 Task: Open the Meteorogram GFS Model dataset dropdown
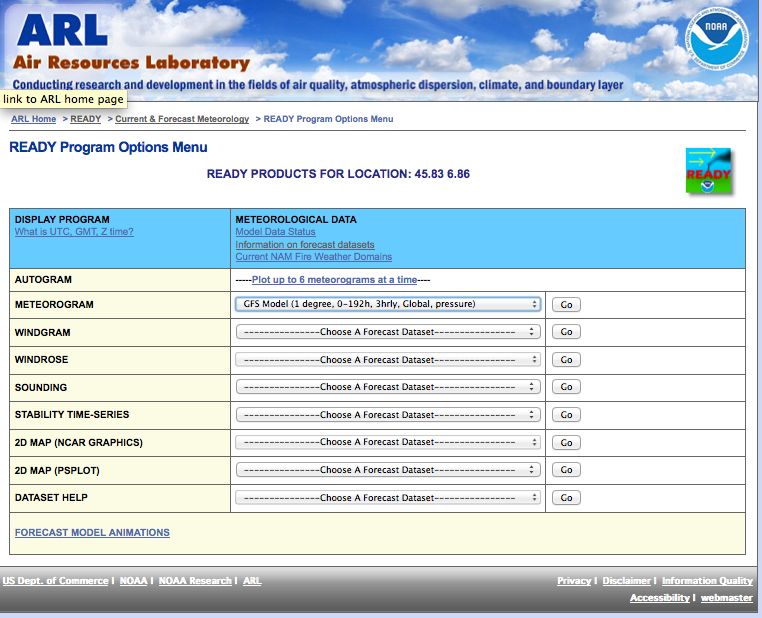point(388,304)
